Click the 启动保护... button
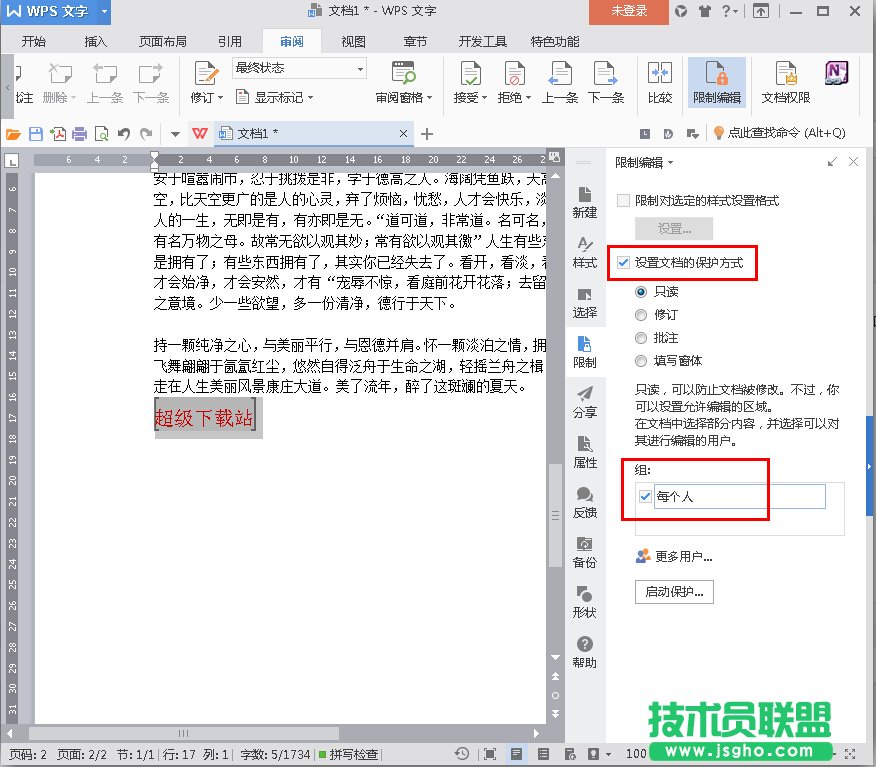 click(x=674, y=591)
